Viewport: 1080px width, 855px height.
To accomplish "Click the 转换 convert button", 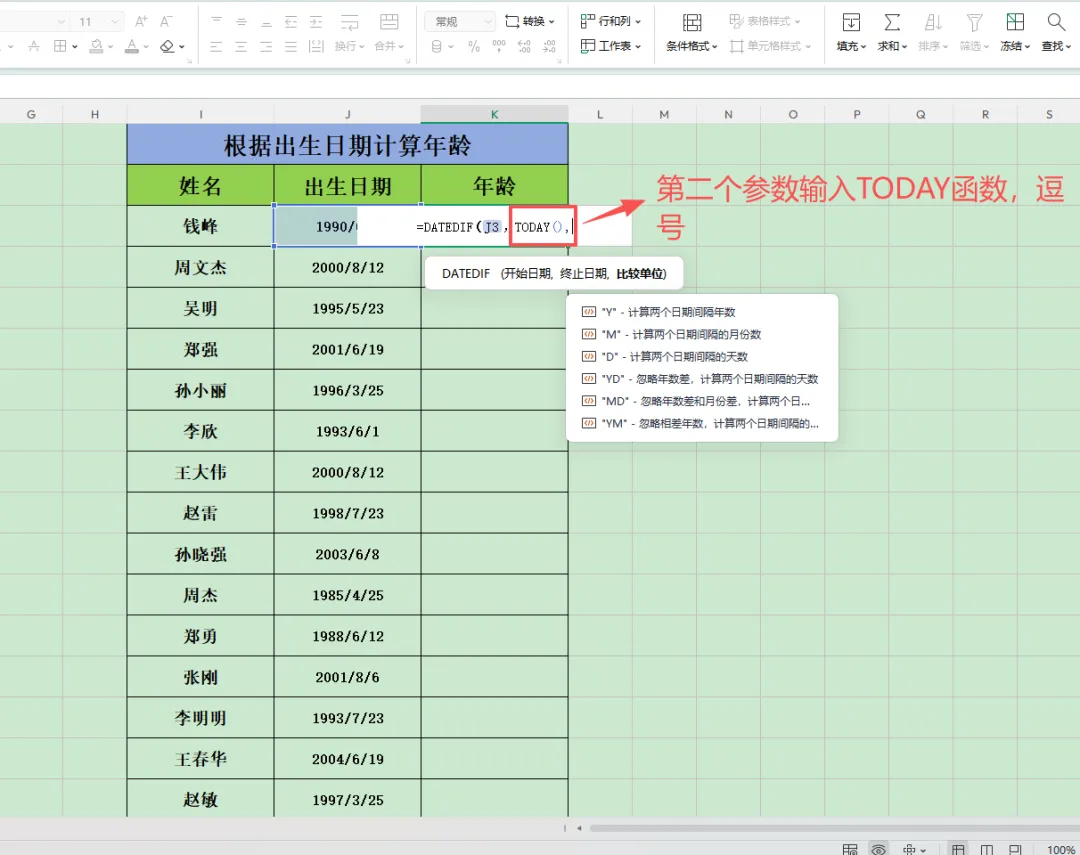I will tap(529, 21).
